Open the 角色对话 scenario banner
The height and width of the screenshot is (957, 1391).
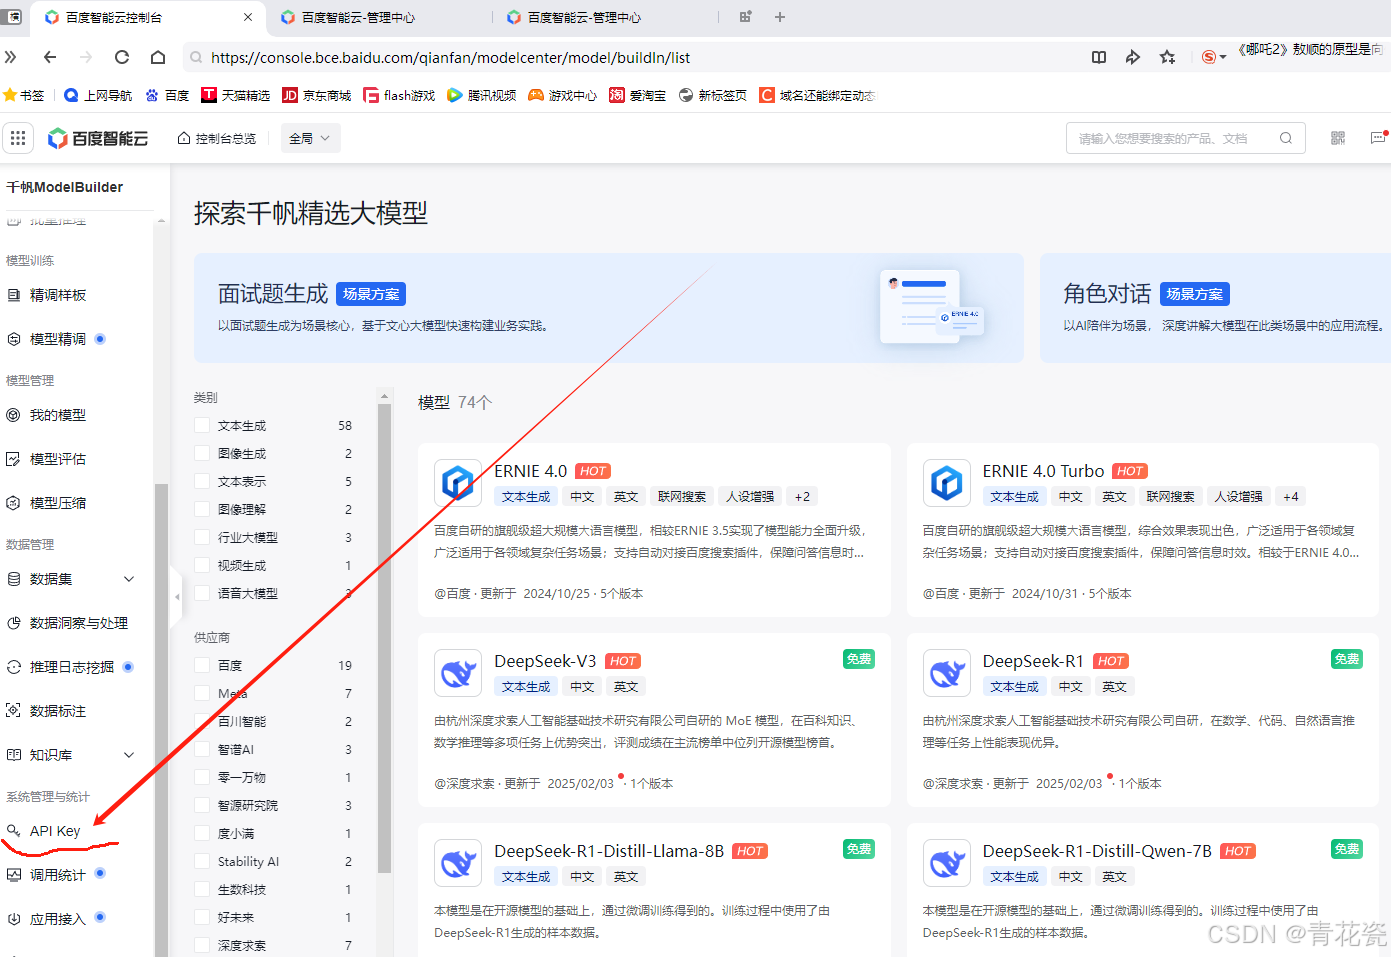1215,308
